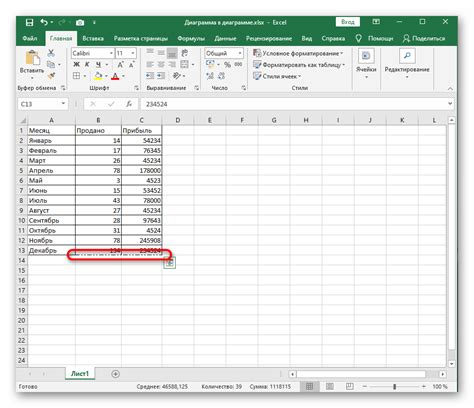The height and width of the screenshot is (408, 474).
Task: Click the Copy icon
Action: (51, 64)
